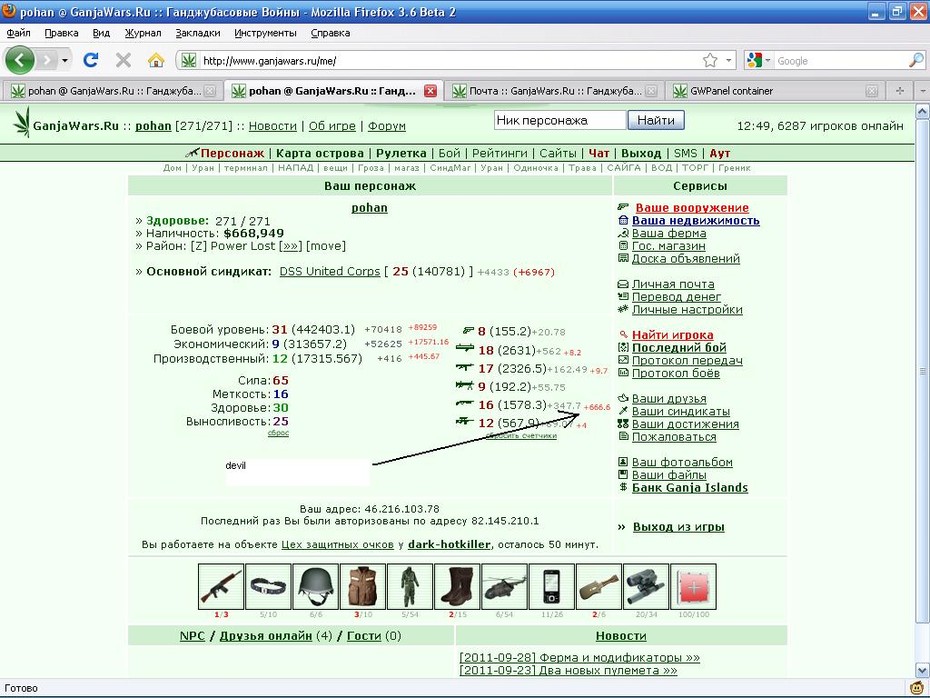The height and width of the screenshot is (698, 930).
Task: Open the binoculars item slot
Action: click(646, 587)
